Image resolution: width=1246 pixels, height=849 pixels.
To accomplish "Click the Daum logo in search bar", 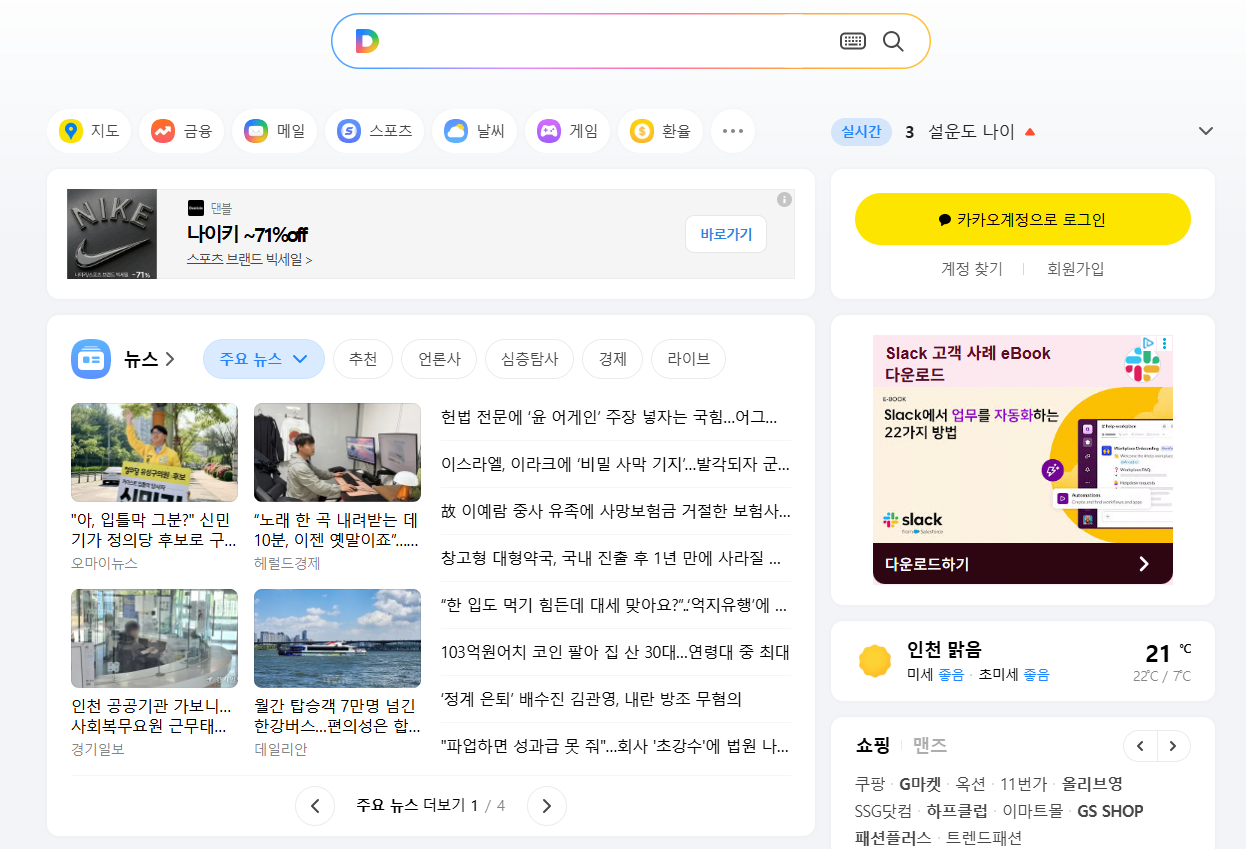I will [x=367, y=41].
